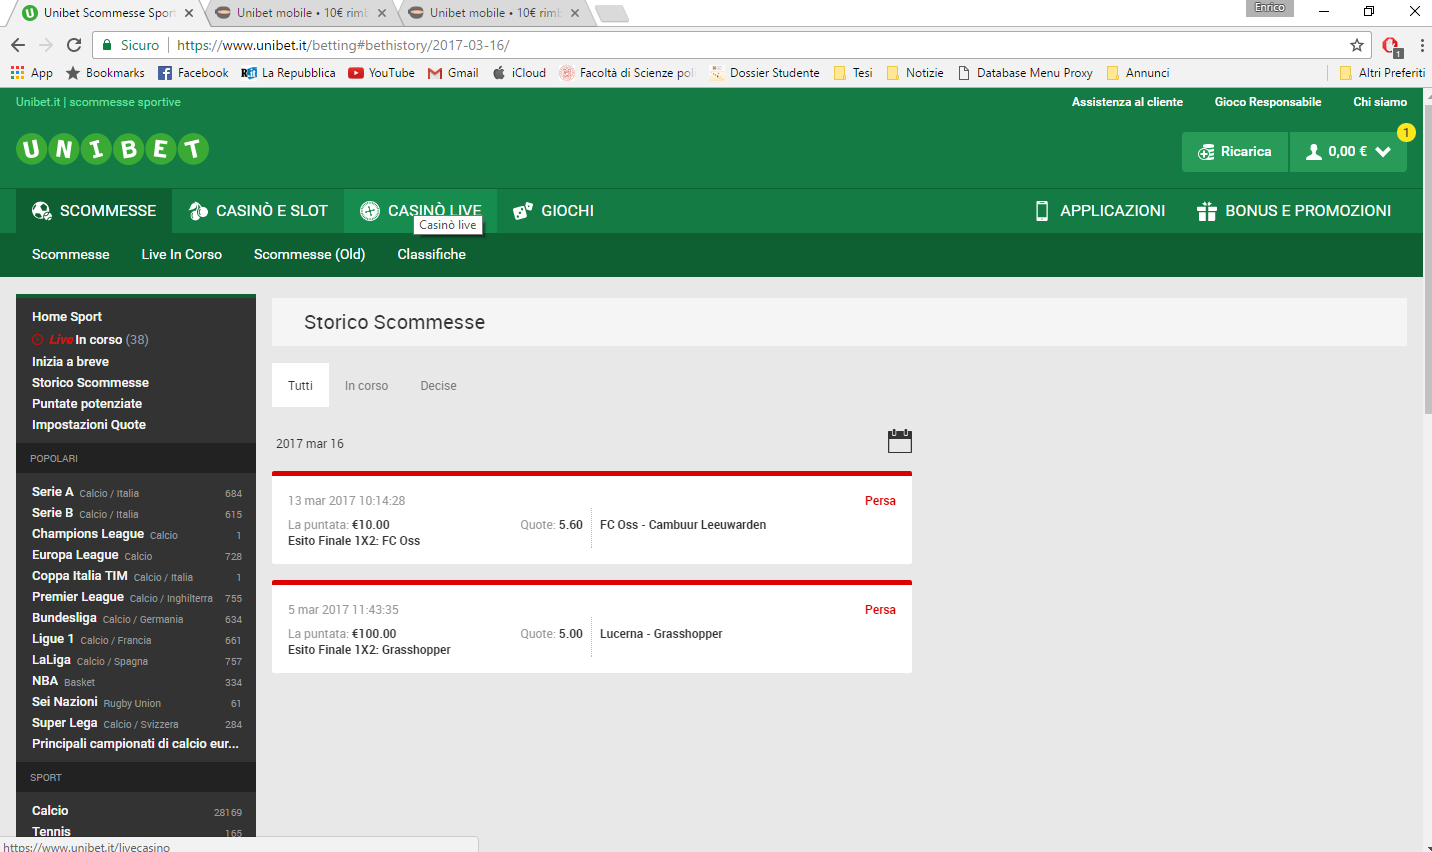Click the FC Oss - Cambuur Leeuwarden bet

(x=592, y=518)
